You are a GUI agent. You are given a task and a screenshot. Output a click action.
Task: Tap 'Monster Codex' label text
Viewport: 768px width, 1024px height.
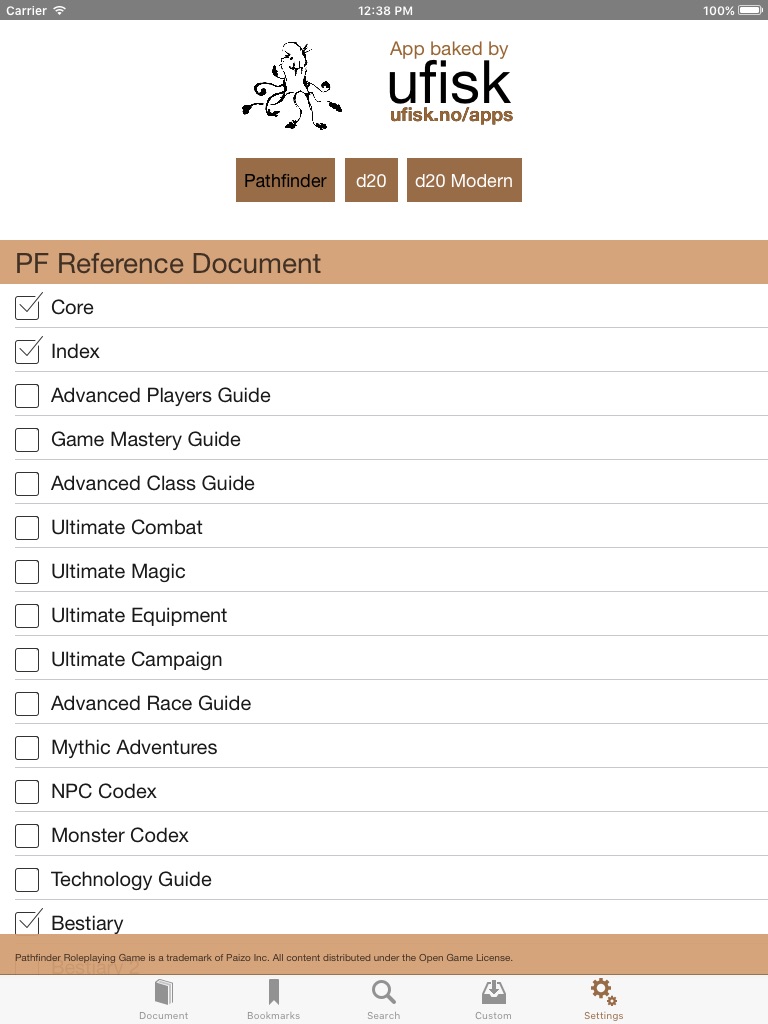120,835
